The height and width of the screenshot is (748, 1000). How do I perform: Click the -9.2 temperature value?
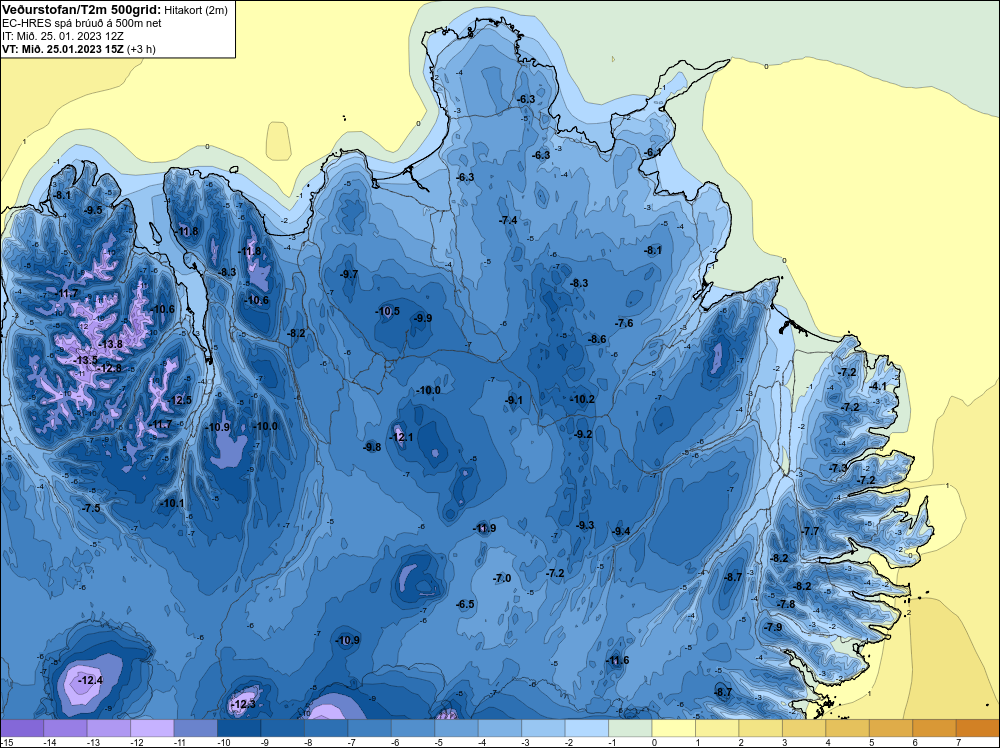coord(583,434)
